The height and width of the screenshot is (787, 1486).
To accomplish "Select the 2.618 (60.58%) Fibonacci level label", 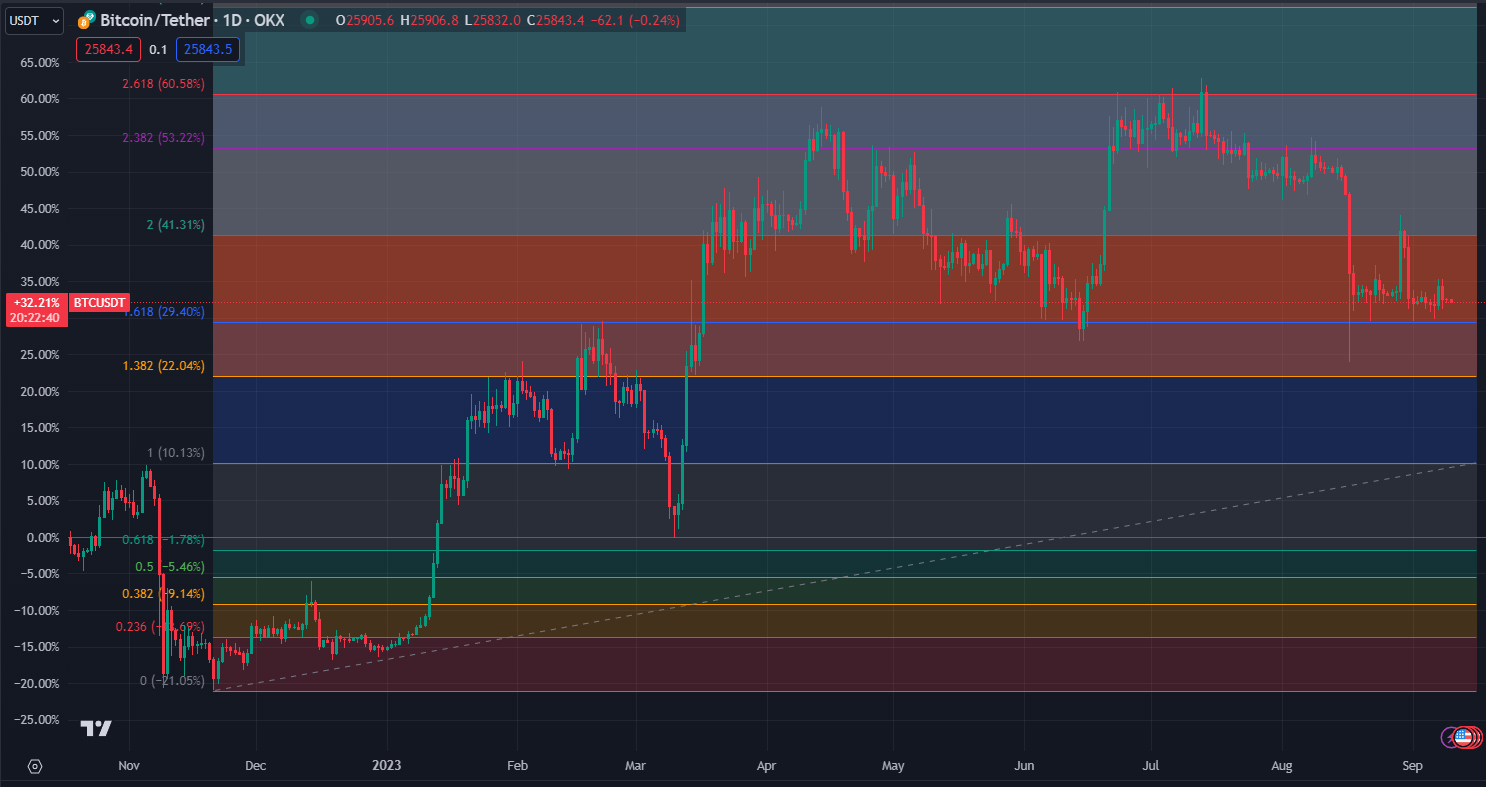I will (x=163, y=84).
